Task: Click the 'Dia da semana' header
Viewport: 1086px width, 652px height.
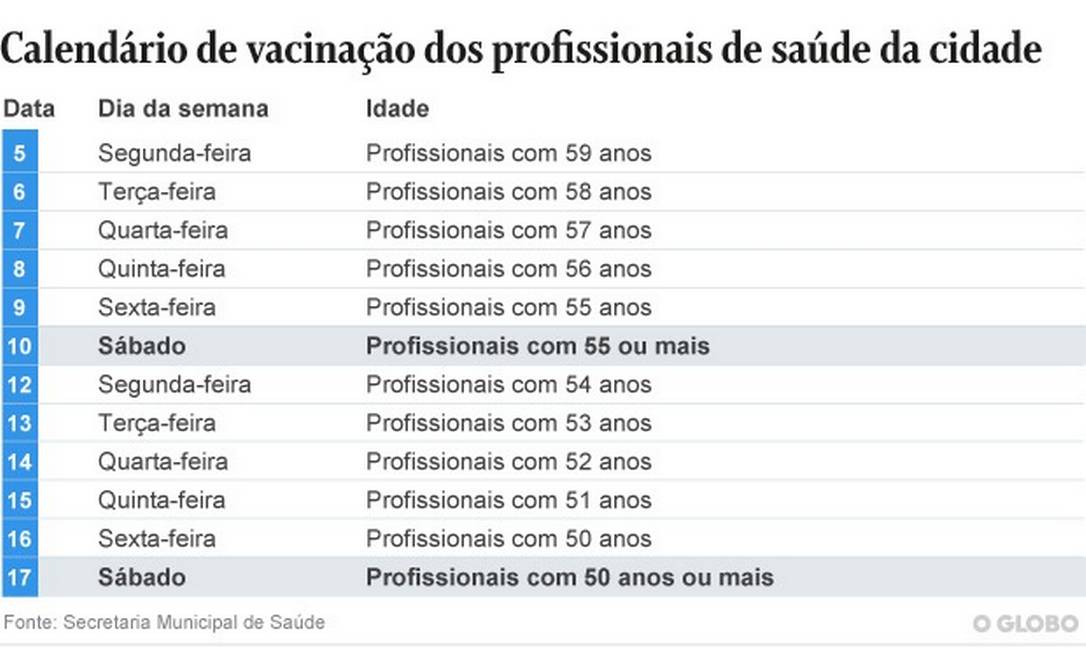Action: (183, 108)
